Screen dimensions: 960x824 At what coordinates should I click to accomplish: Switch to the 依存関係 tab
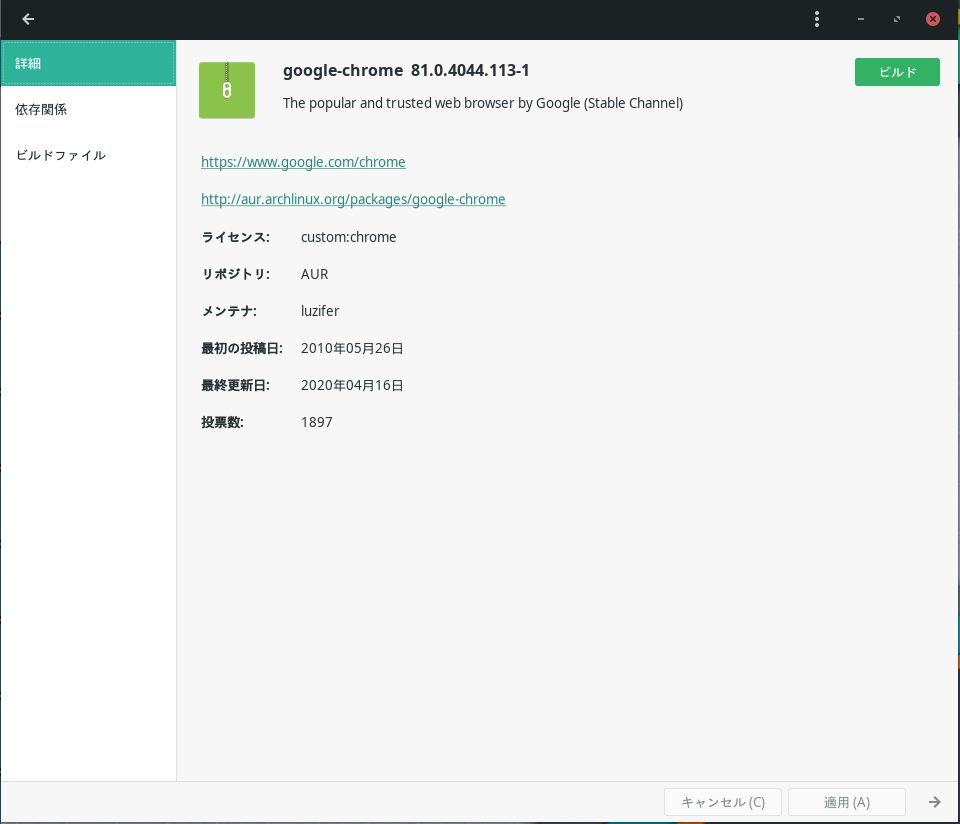[88, 110]
